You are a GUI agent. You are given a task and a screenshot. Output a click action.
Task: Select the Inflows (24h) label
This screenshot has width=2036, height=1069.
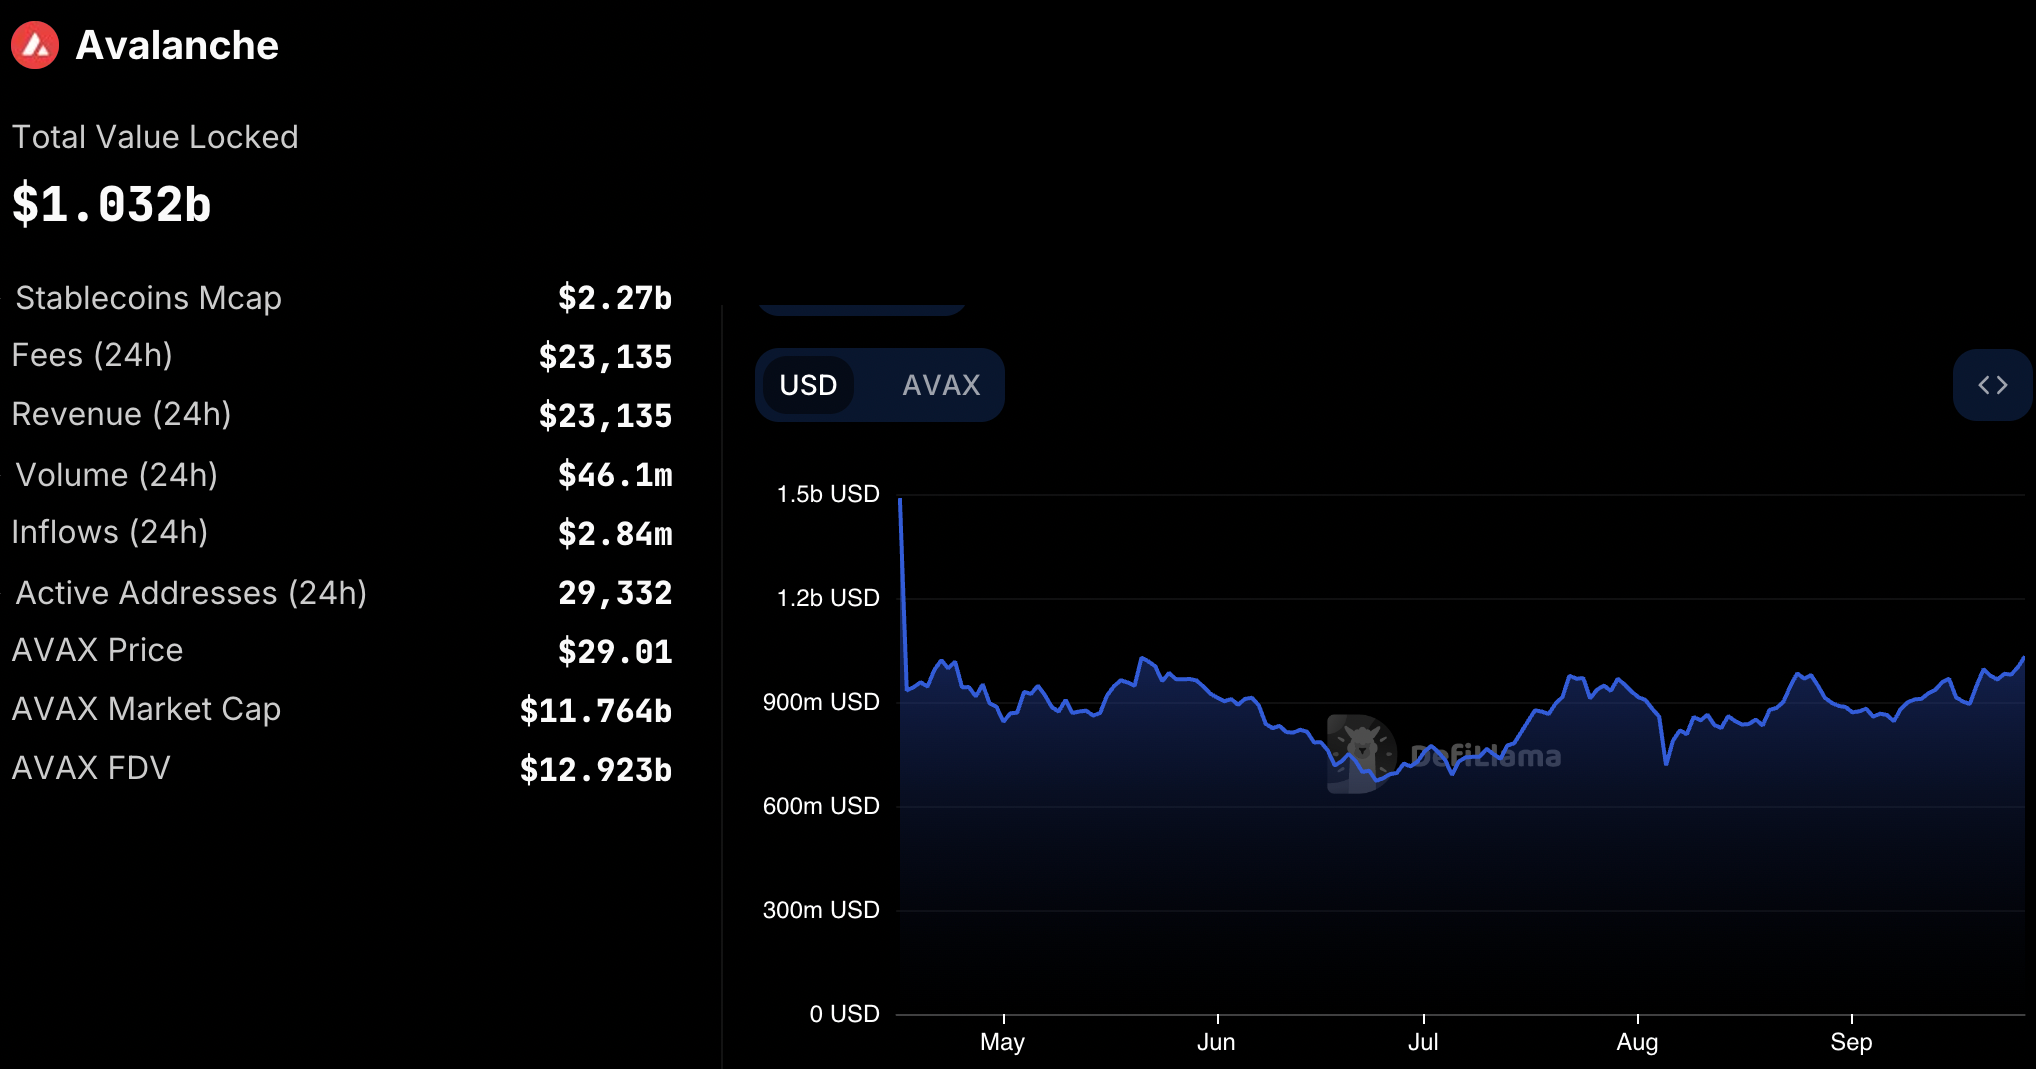110,532
